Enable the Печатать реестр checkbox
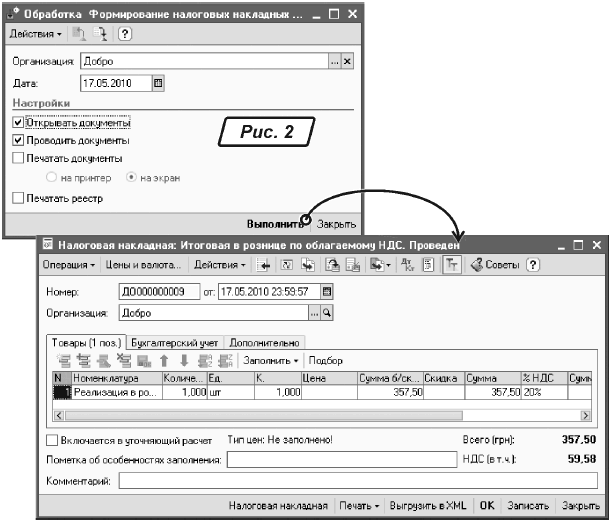Viewport: 611px width, 522px height. (18, 199)
